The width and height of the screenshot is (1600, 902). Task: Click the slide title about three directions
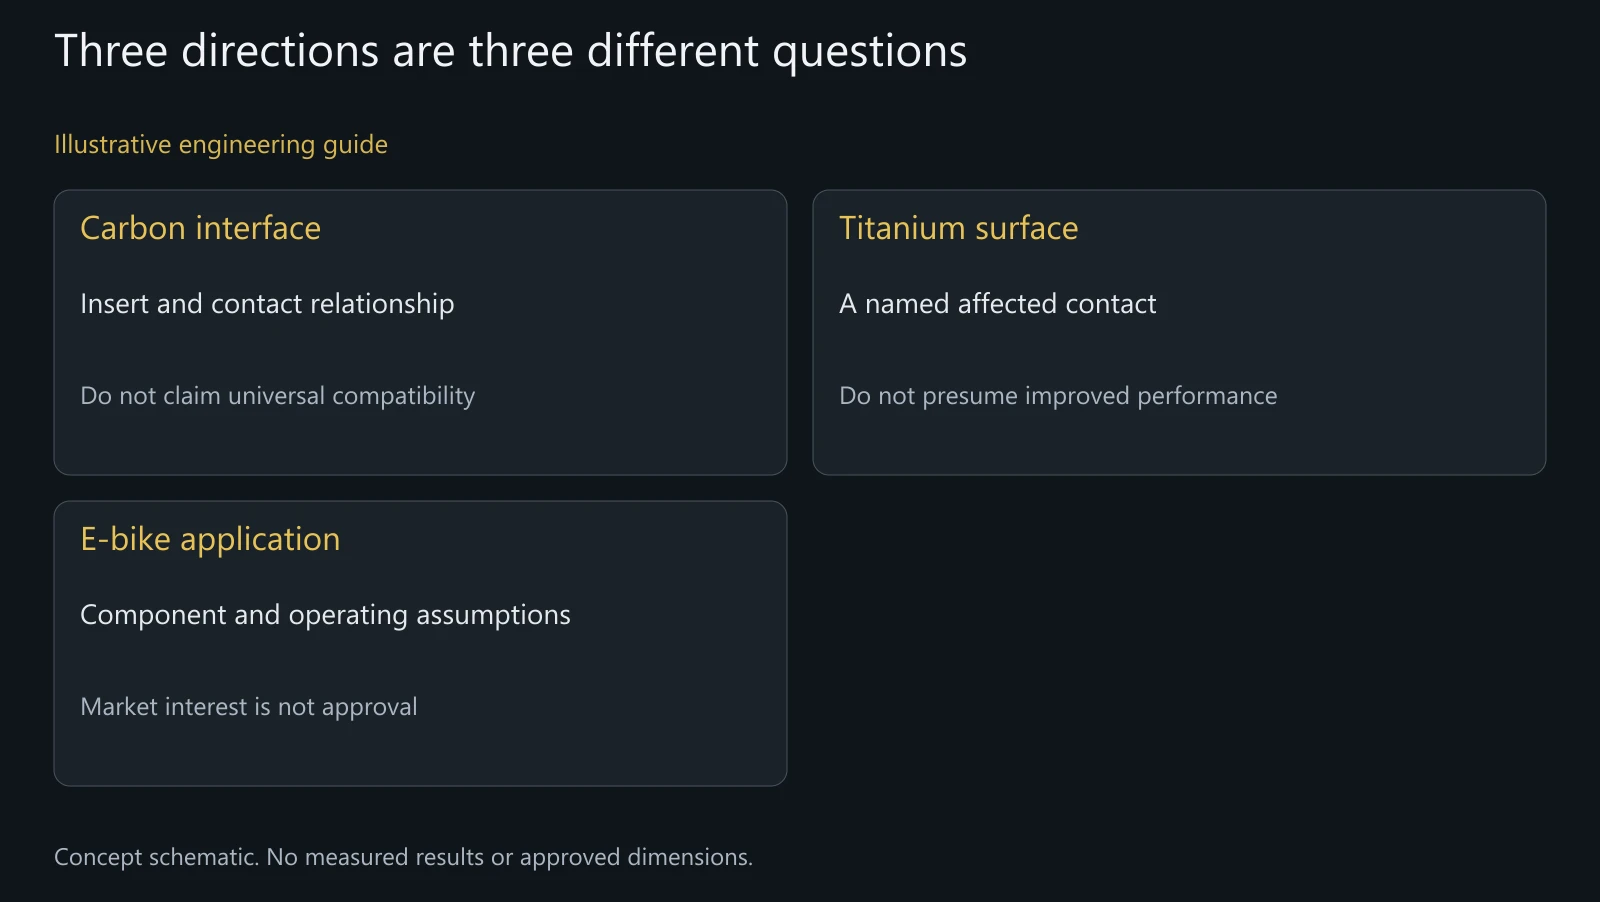pyautogui.click(x=510, y=52)
